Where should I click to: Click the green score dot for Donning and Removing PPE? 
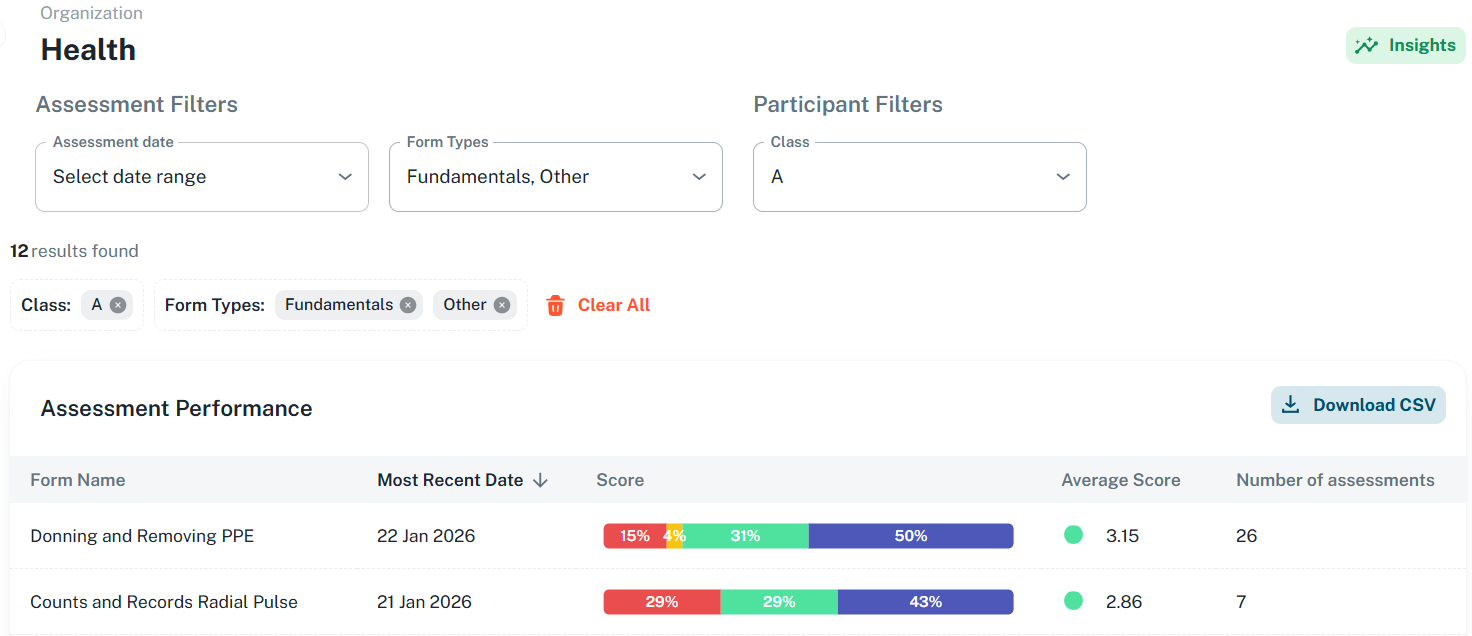pos(1073,535)
